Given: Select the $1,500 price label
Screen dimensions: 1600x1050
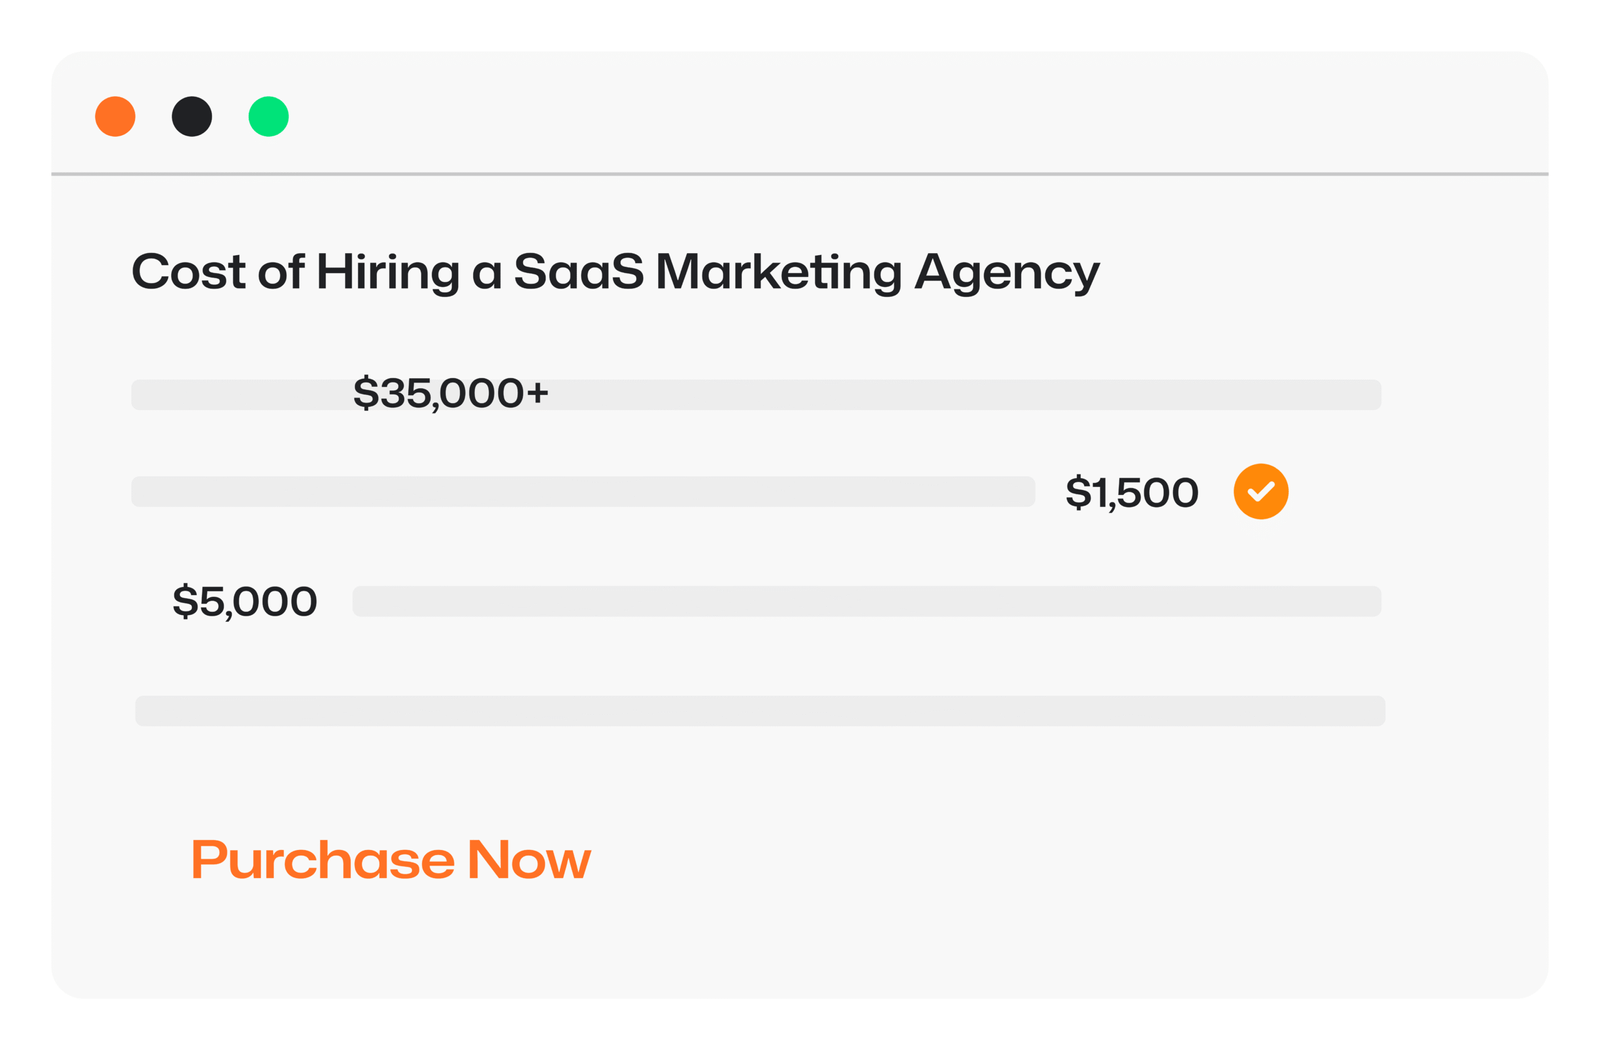Looking at the screenshot, I should (1131, 493).
